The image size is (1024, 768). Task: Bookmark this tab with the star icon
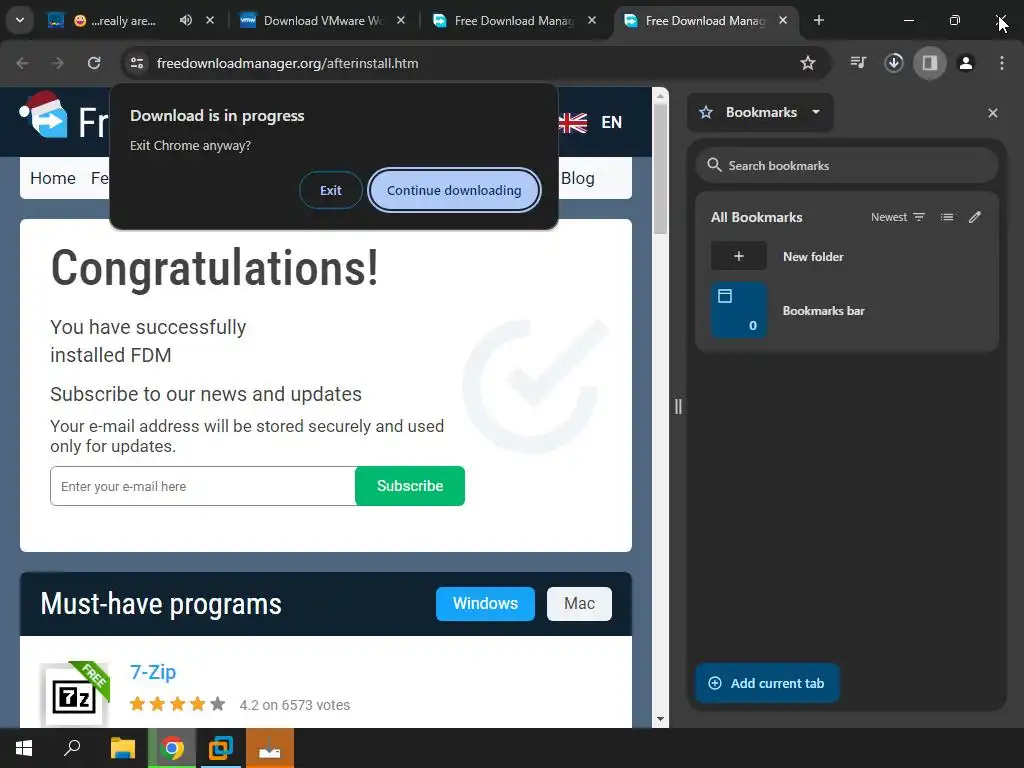coord(808,63)
